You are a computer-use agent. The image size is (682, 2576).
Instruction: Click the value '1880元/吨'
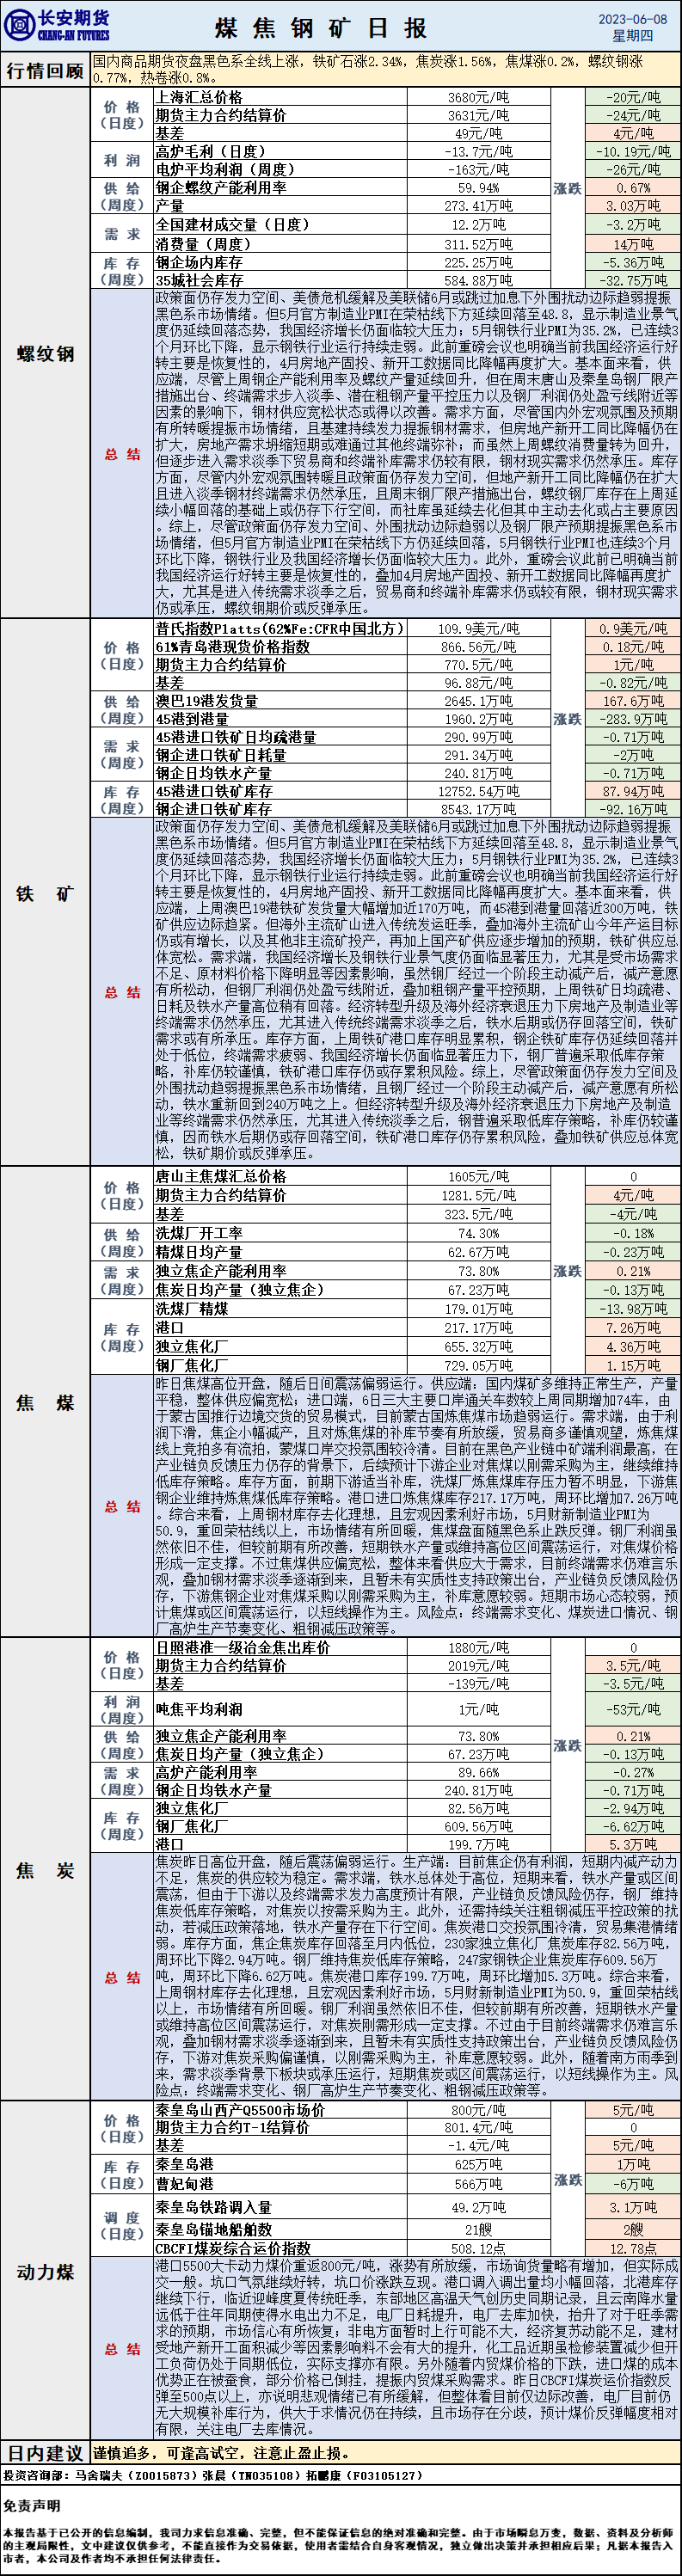pos(478,1647)
